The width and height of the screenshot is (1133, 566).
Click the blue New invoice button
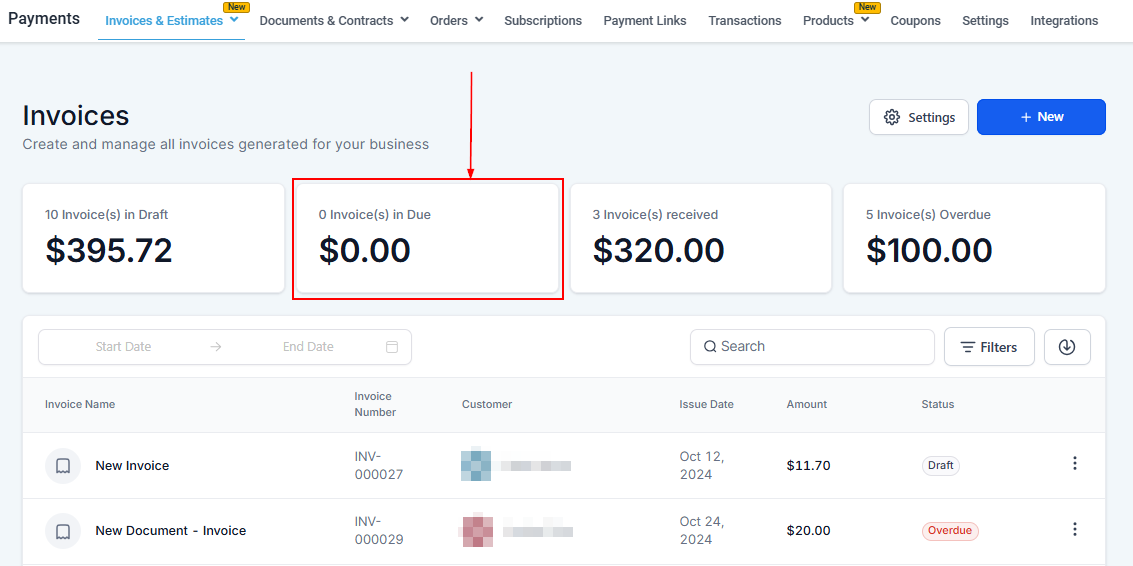[x=1041, y=117]
